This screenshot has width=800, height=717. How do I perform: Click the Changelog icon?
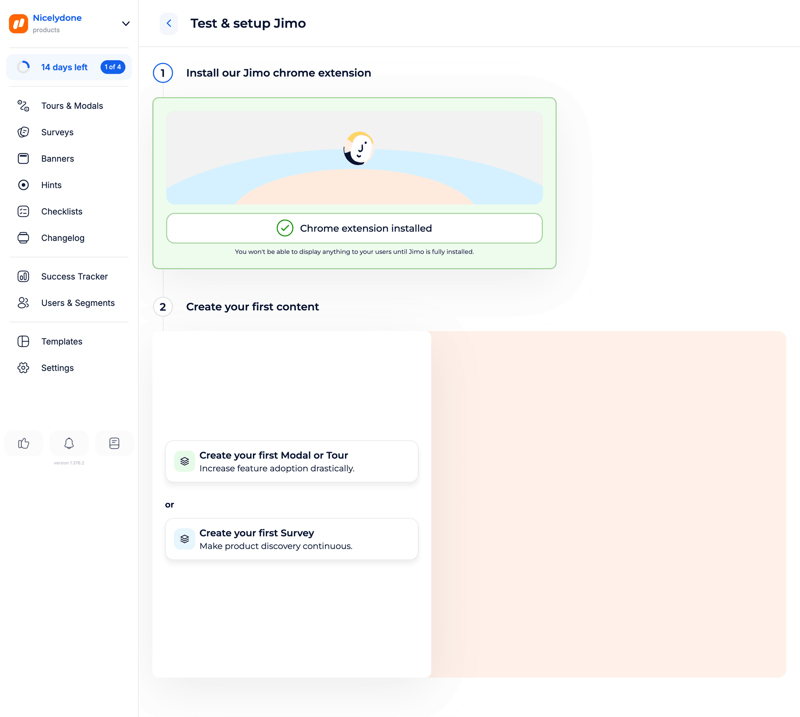tap(22, 237)
